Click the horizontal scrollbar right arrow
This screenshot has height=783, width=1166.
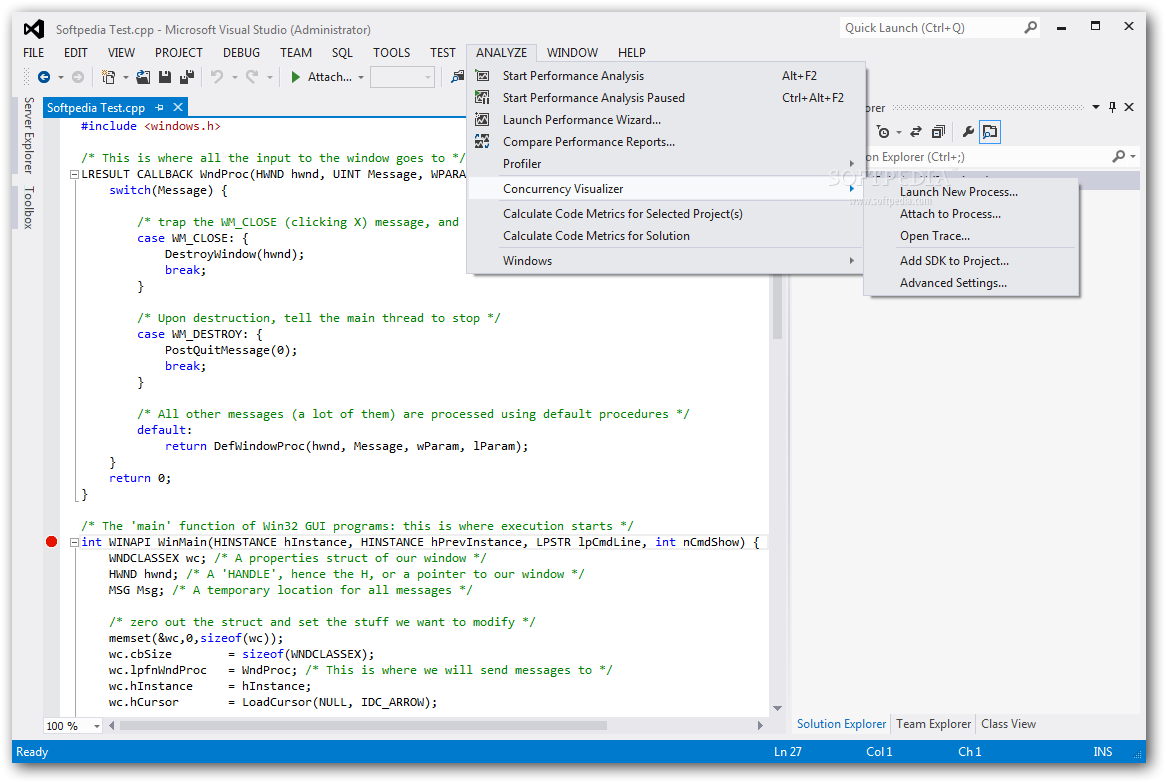[760, 725]
